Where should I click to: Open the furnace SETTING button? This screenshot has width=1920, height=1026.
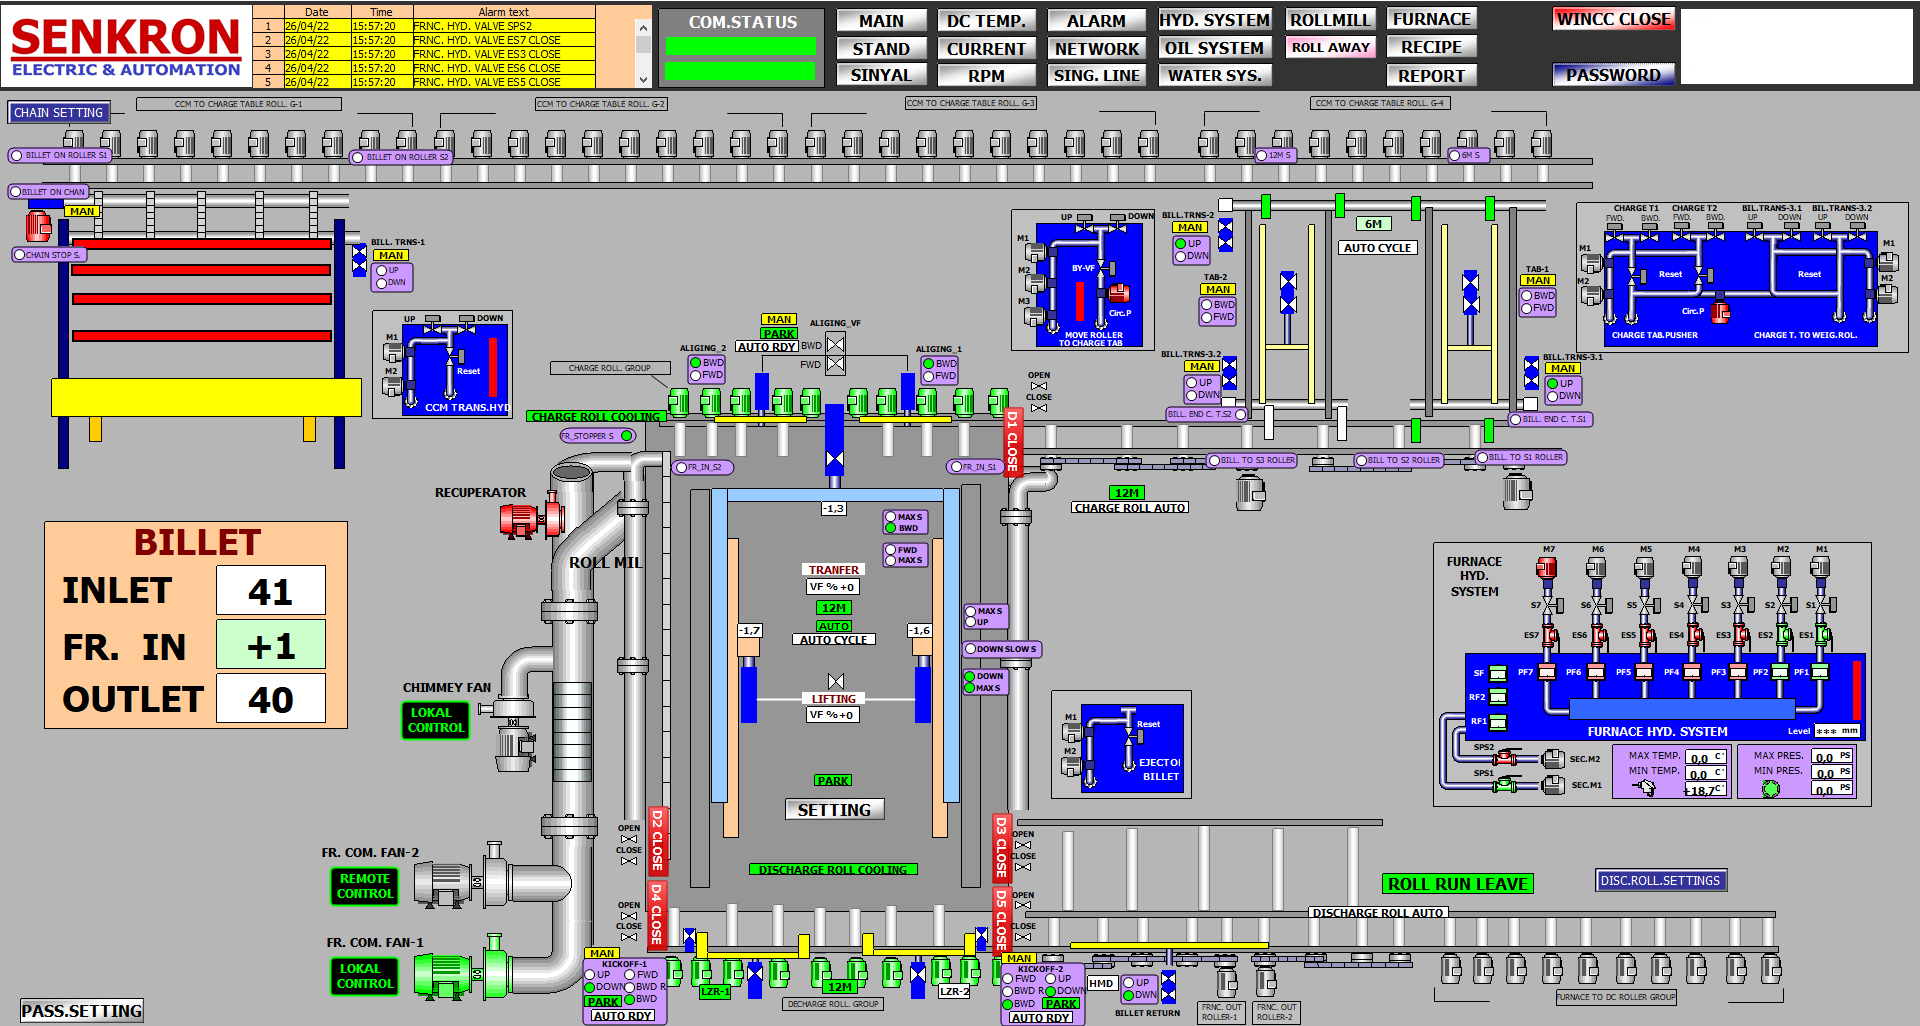[x=834, y=810]
